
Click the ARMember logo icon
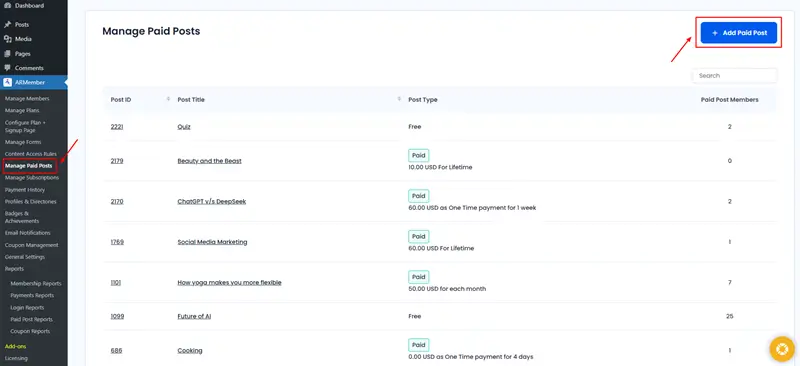(x=8, y=82)
